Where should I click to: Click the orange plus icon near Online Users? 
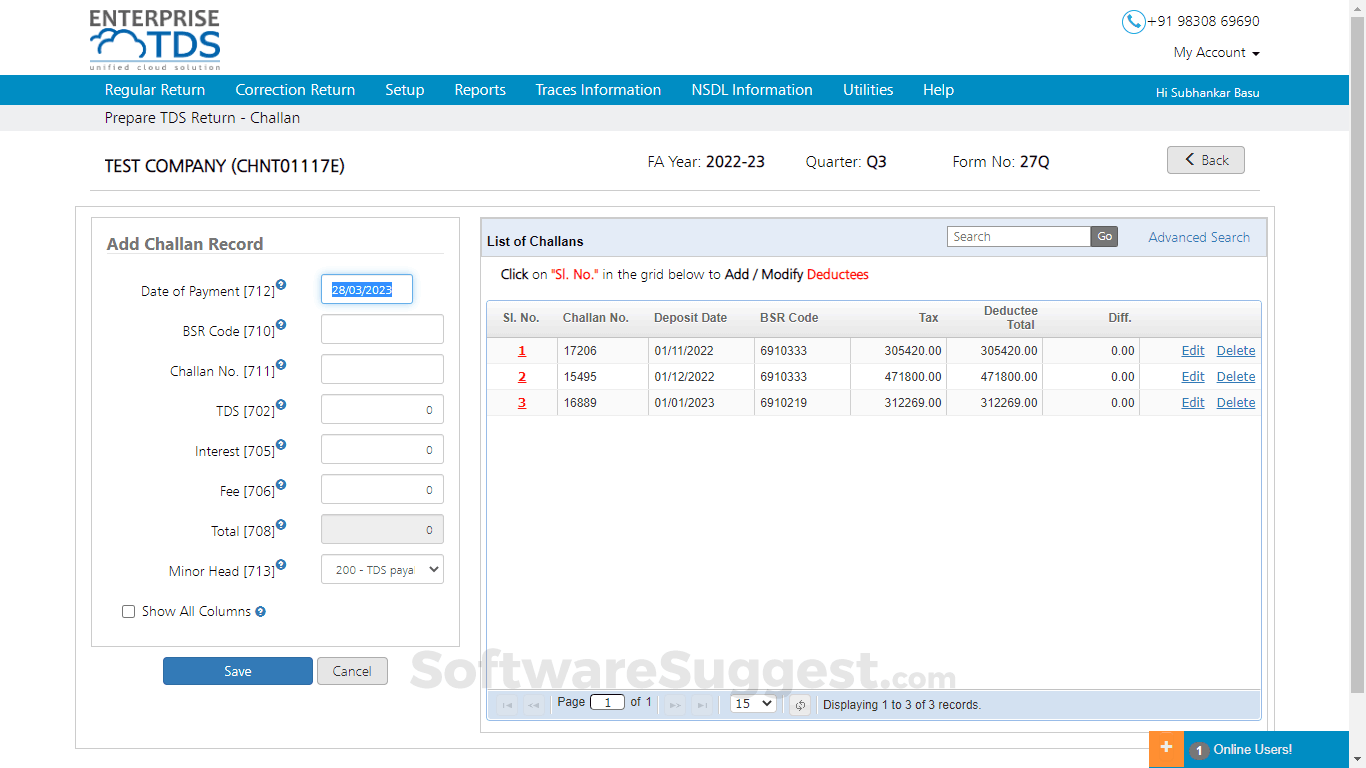(x=1166, y=748)
